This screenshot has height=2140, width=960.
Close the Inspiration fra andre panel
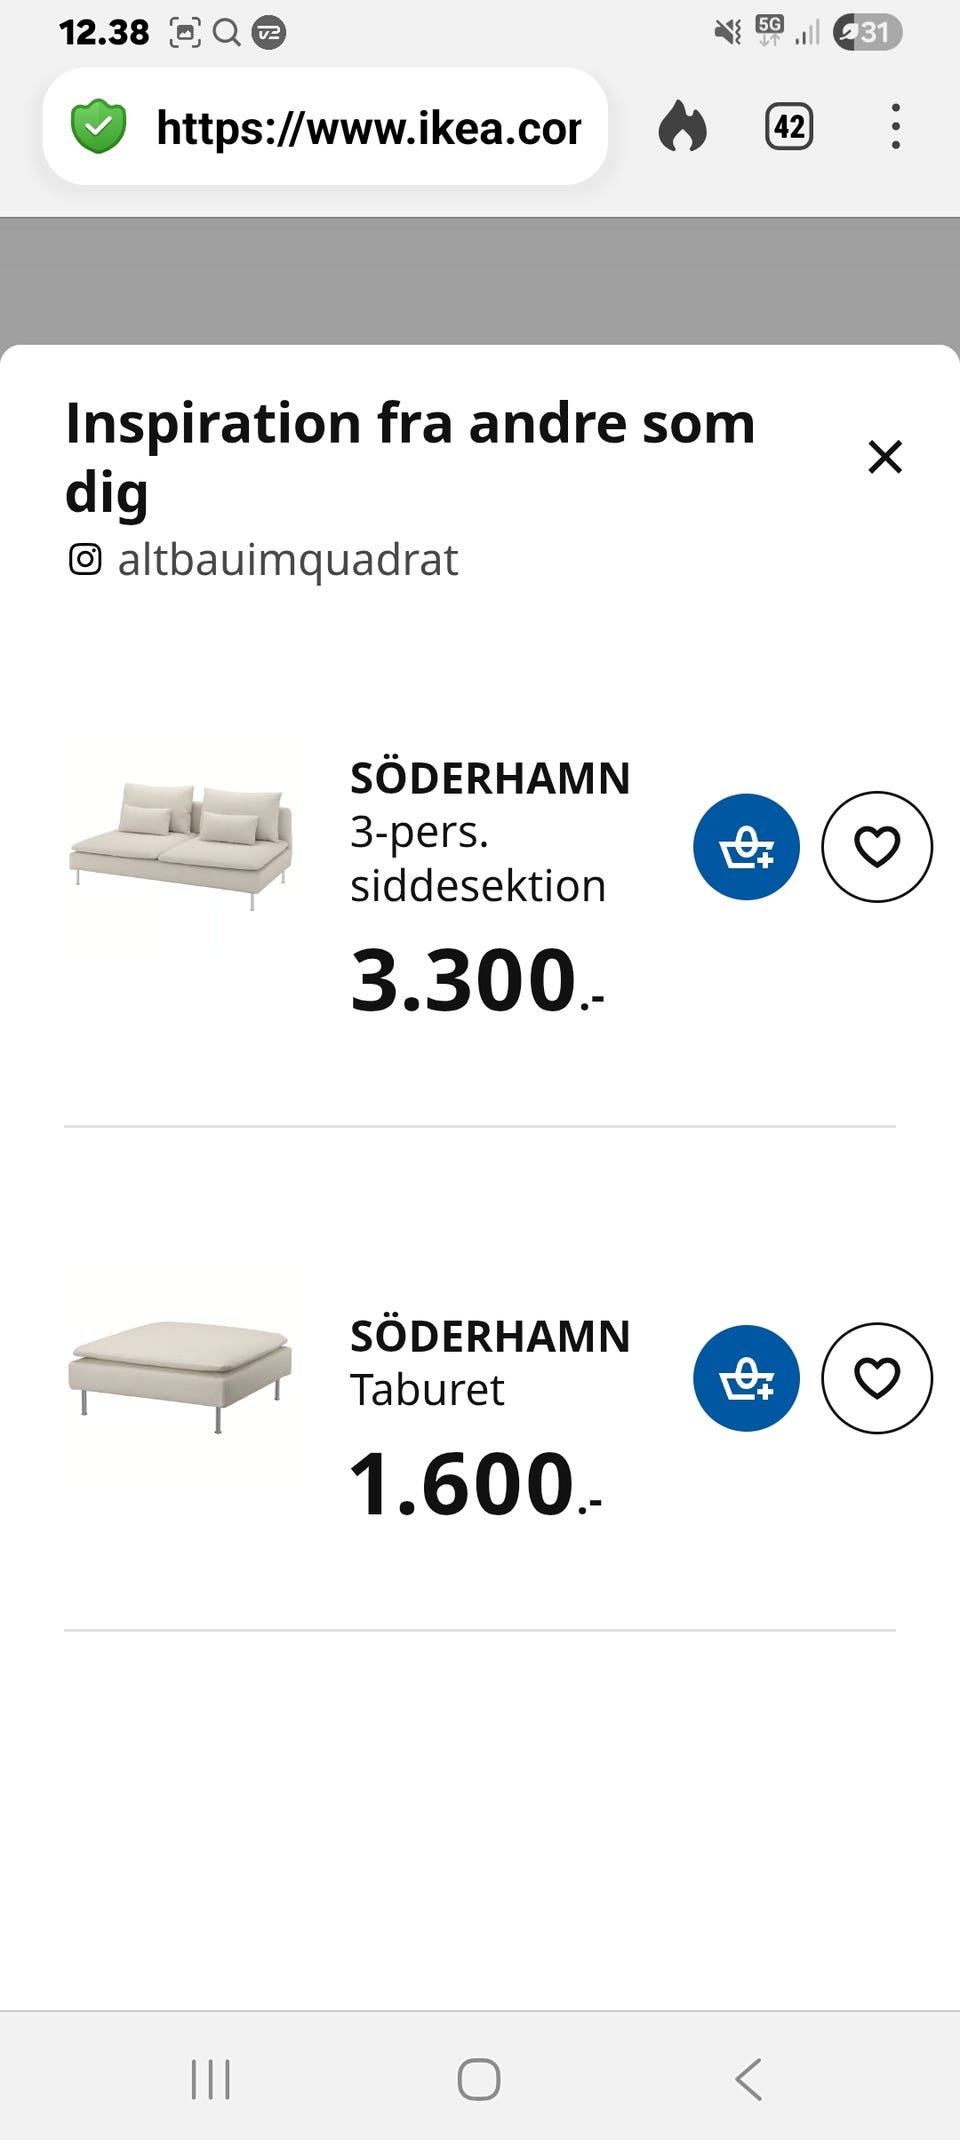(885, 457)
